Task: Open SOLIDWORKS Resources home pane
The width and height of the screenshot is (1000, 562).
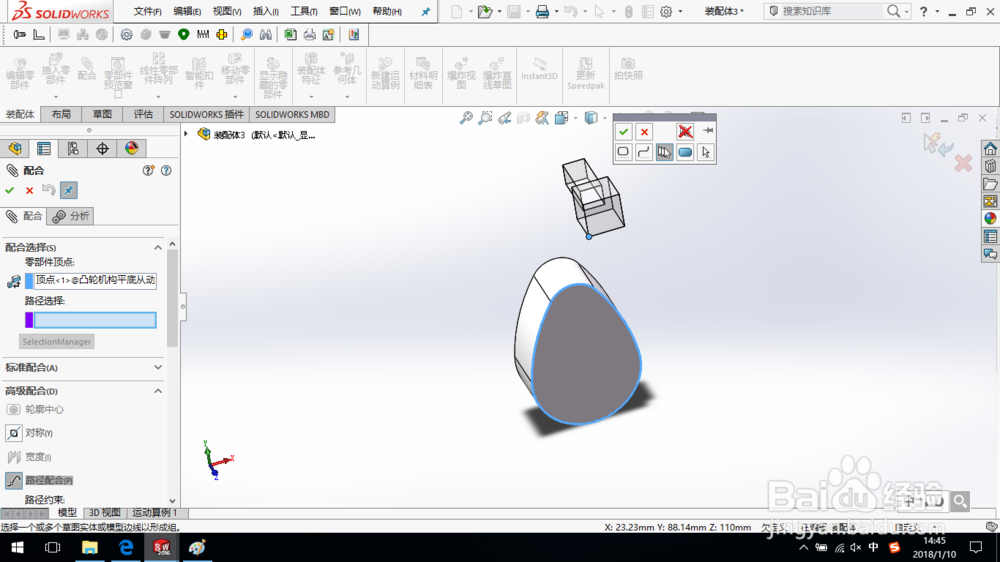Action: point(990,149)
